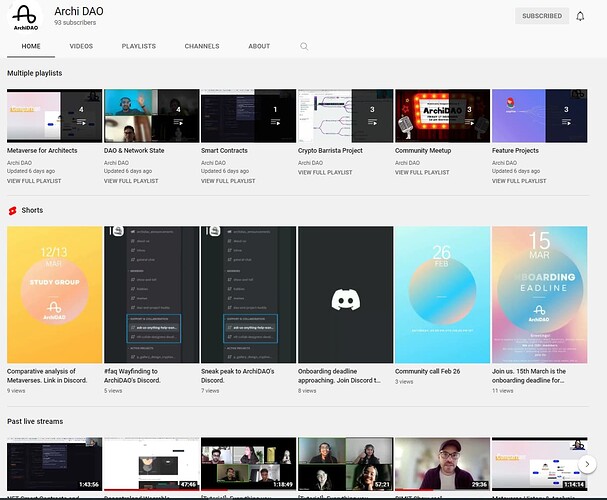This screenshot has width=607, height=500.
Task: Play the 1:43:56 live stream video
Action: [55, 464]
